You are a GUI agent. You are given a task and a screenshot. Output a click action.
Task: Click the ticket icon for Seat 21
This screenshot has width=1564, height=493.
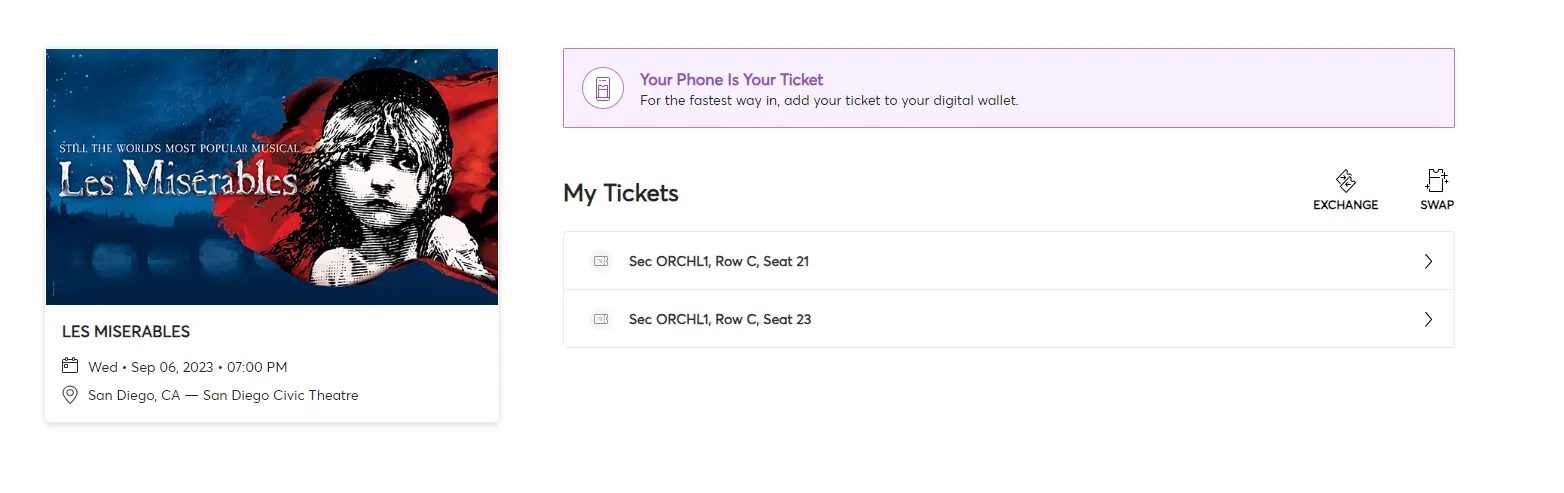[601, 261]
